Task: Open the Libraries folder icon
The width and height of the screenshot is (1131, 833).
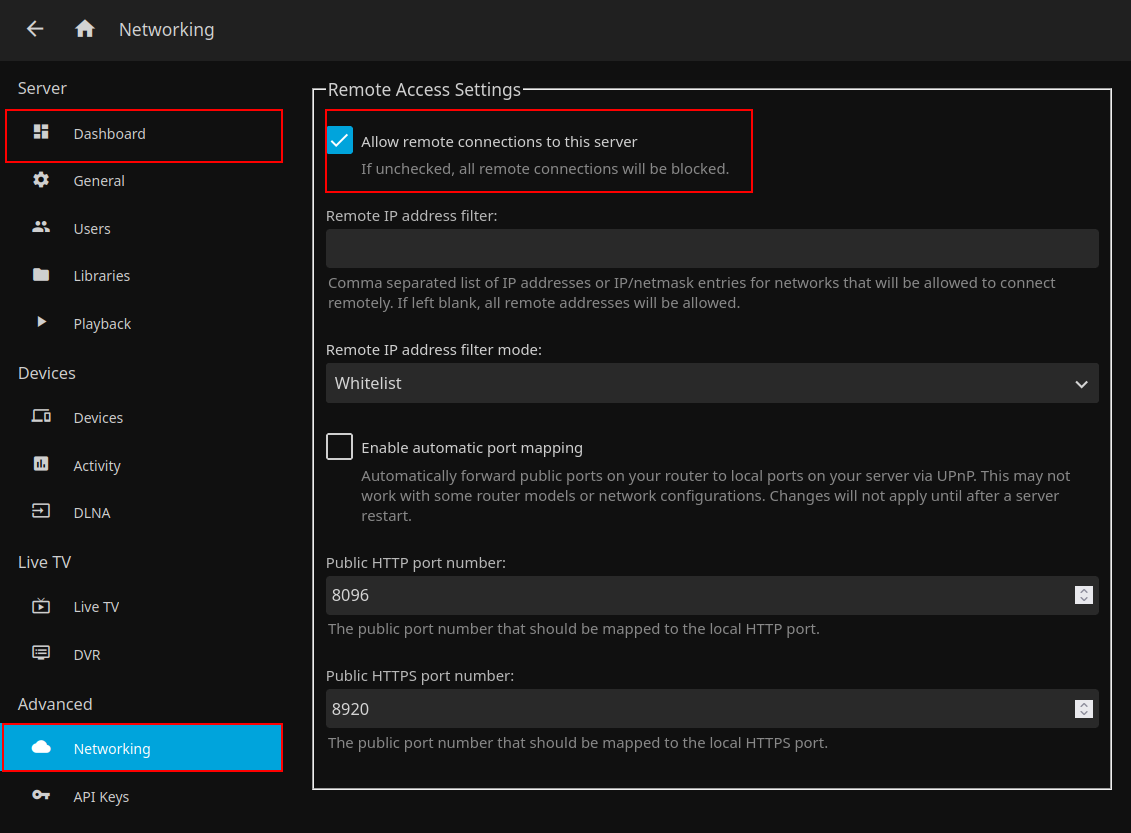Action: 41,275
